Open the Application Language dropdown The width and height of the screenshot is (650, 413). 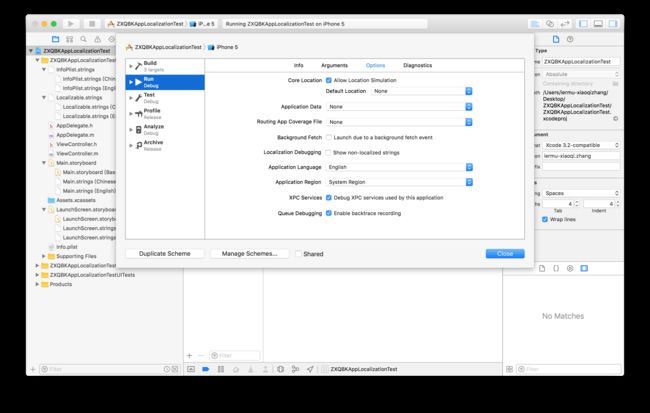tap(399, 167)
